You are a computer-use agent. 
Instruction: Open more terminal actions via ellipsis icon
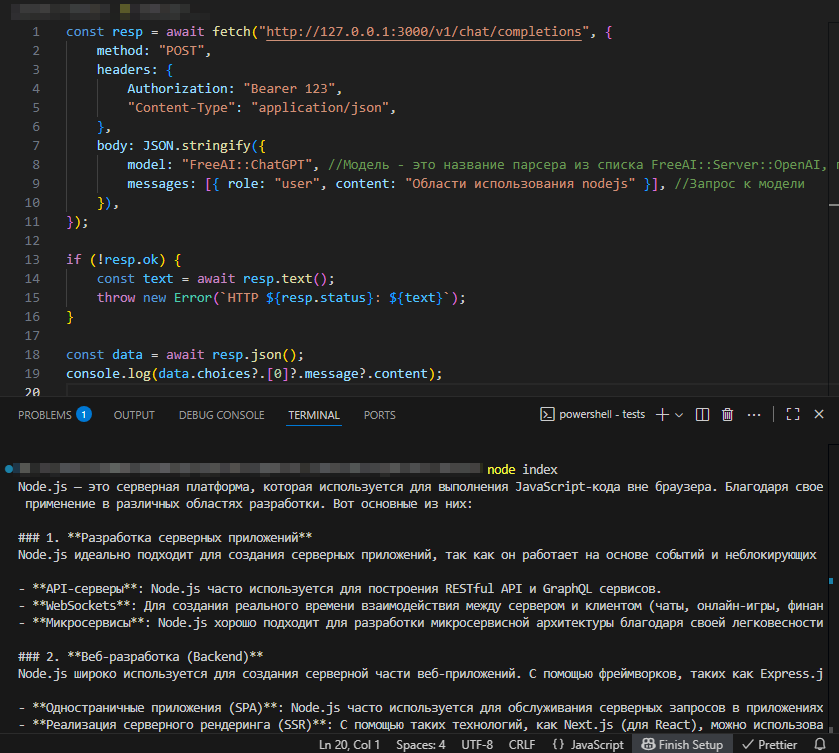[753, 413]
